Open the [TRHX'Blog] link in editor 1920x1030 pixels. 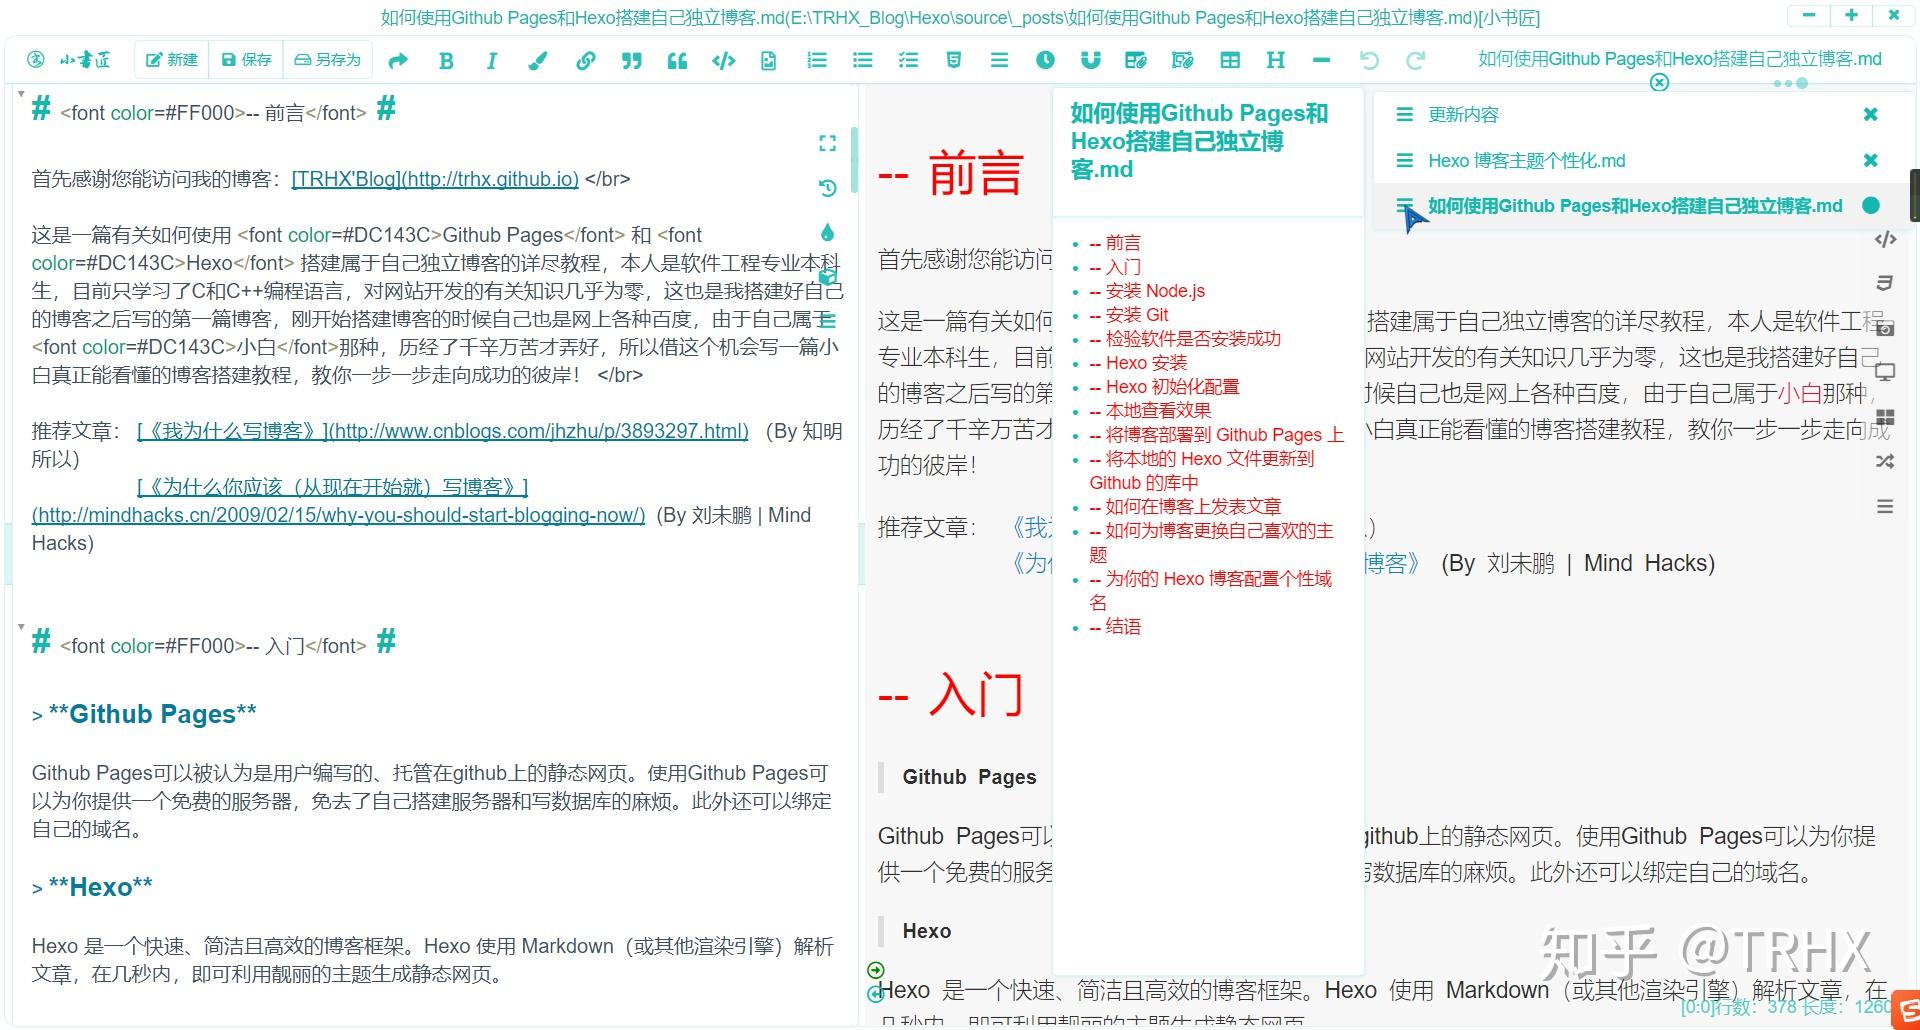(435, 179)
